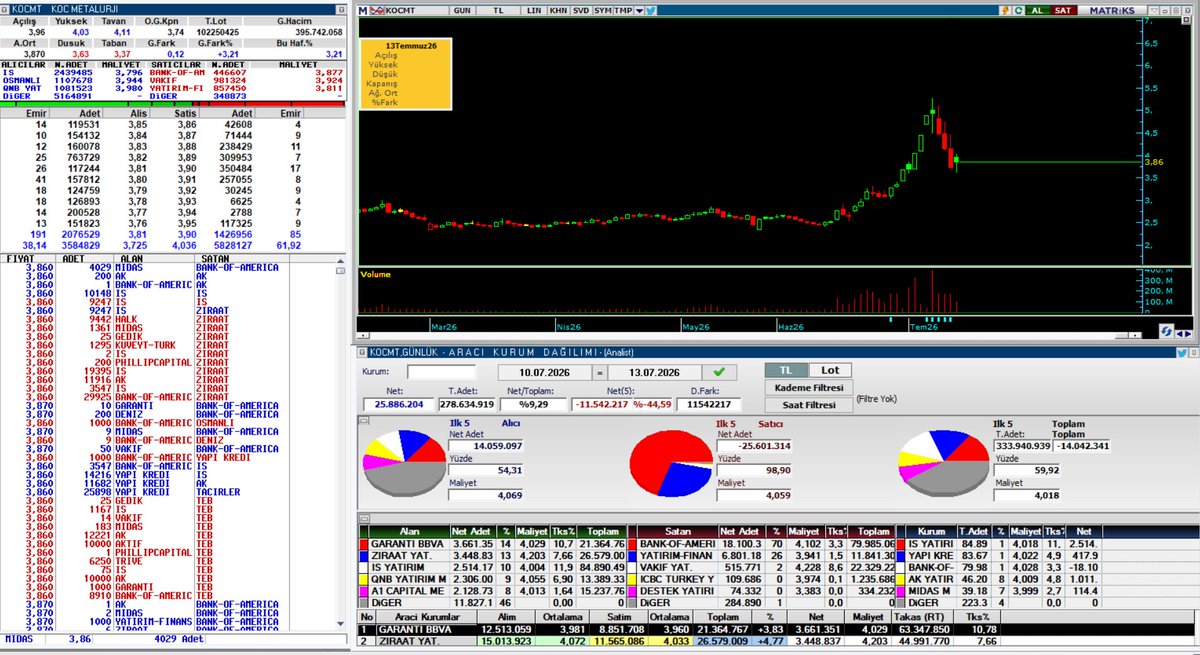Open dropdown arrow next to TMP
The width and height of the screenshot is (1200, 655).
click(638, 10)
